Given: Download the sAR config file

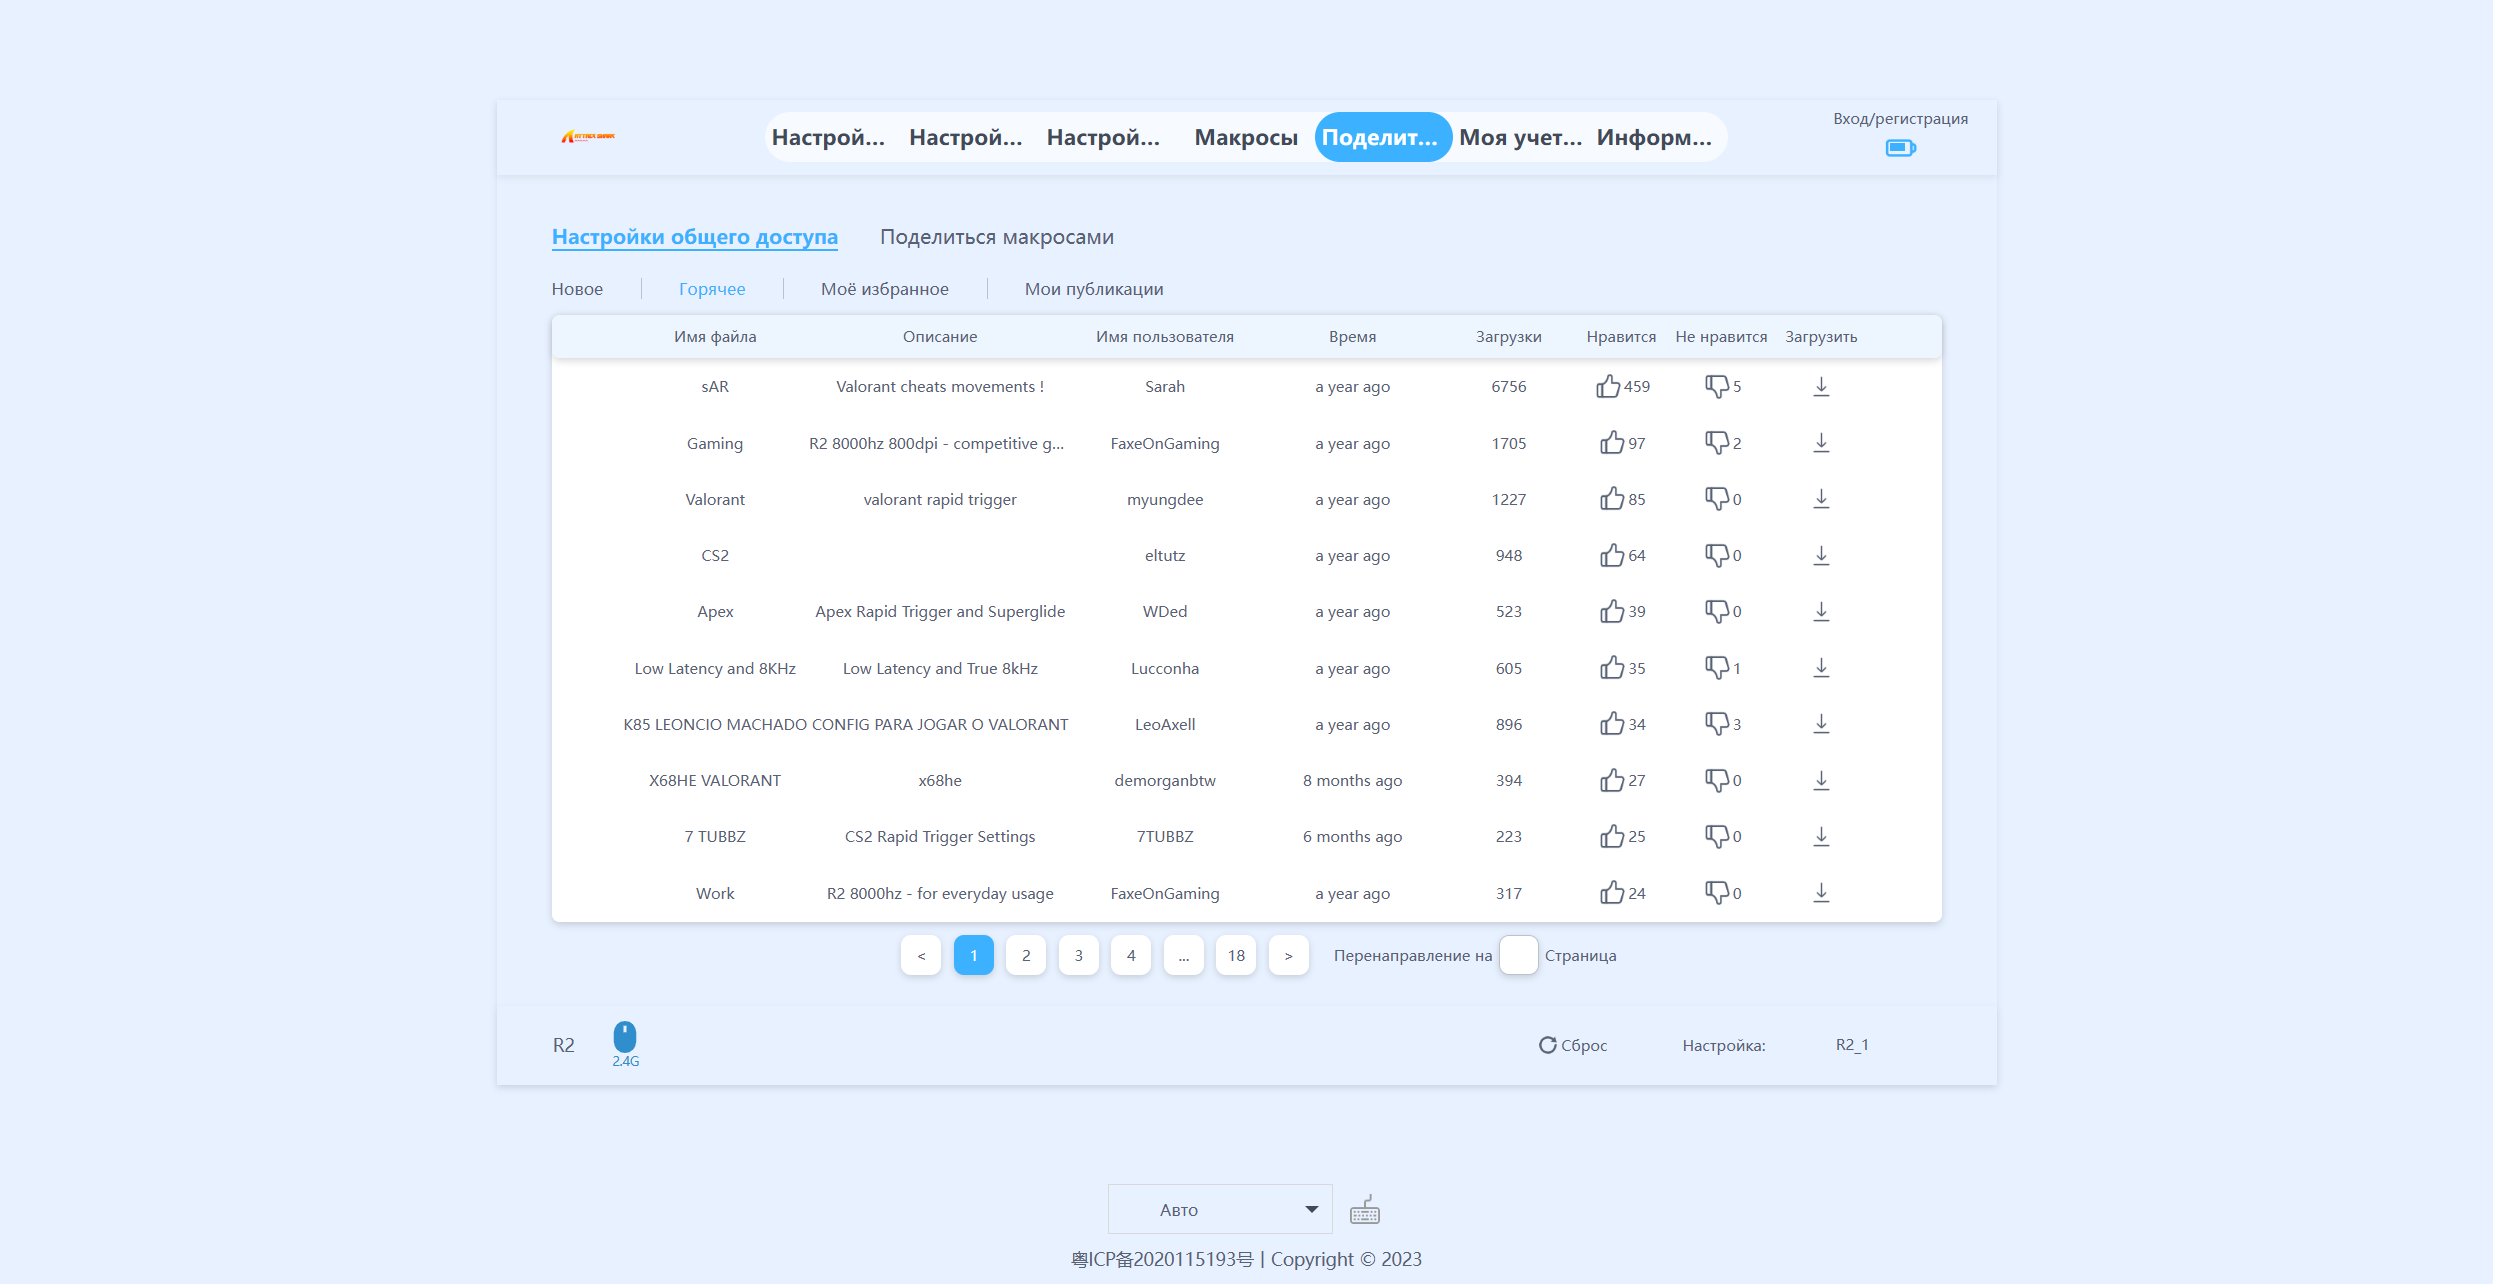Looking at the screenshot, I should click(1821, 386).
